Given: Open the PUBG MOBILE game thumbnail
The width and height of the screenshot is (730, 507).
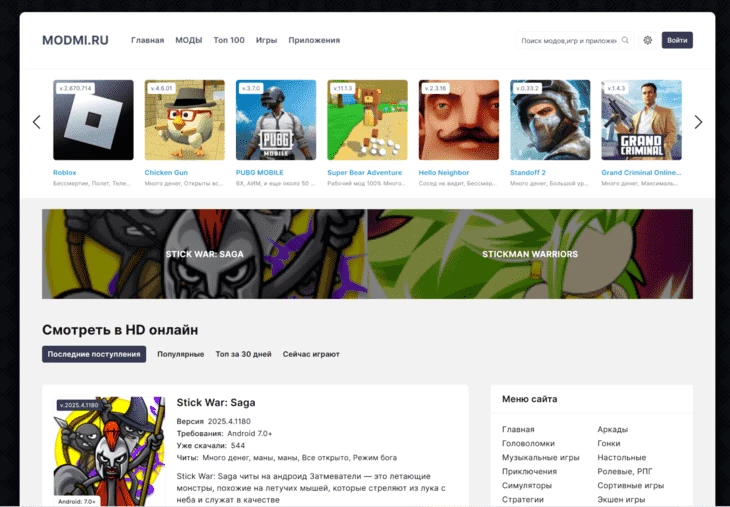Looking at the screenshot, I should tap(276, 120).
